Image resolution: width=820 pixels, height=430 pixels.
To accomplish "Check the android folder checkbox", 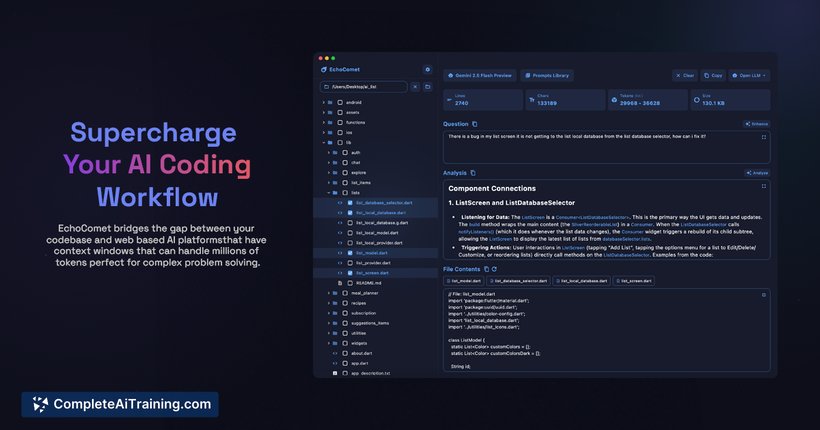I will point(340,103).
